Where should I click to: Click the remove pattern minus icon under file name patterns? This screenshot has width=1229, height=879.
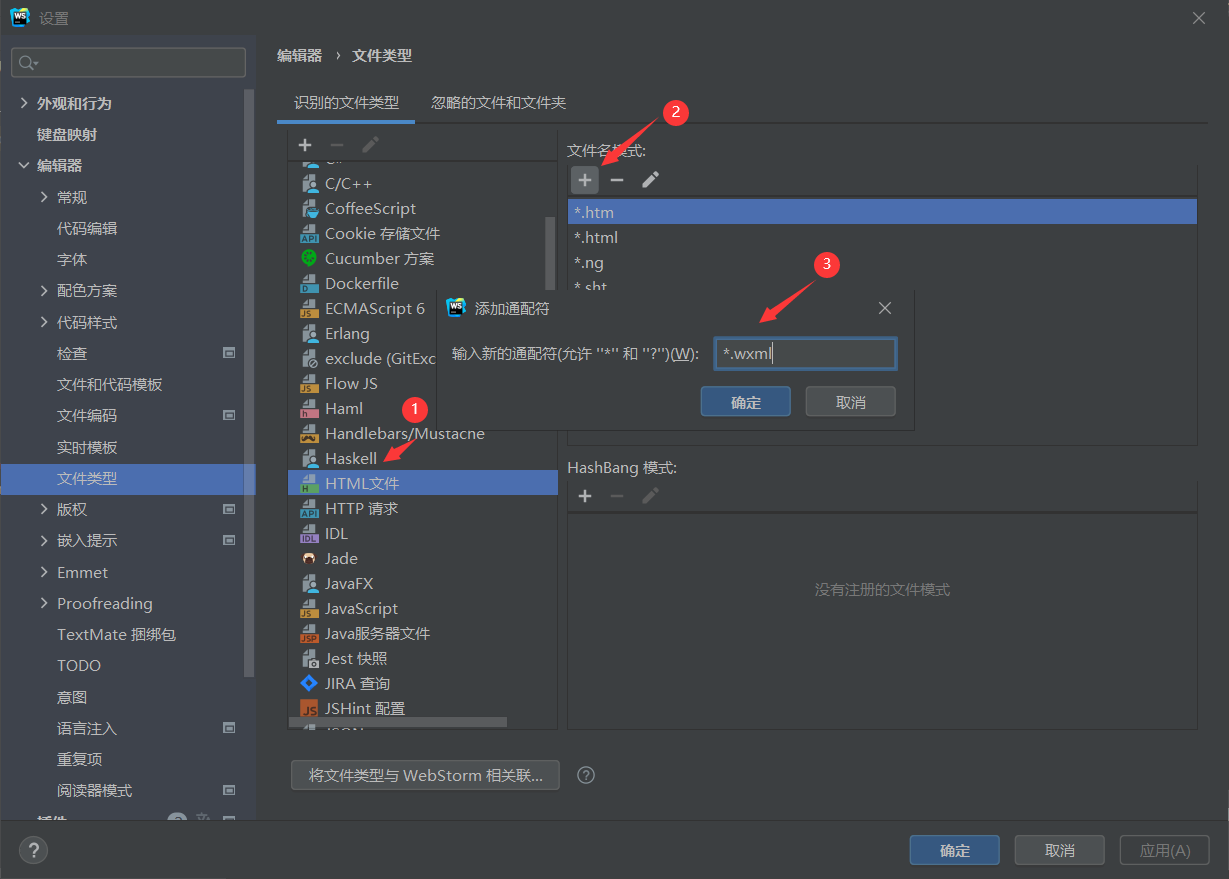617,180
